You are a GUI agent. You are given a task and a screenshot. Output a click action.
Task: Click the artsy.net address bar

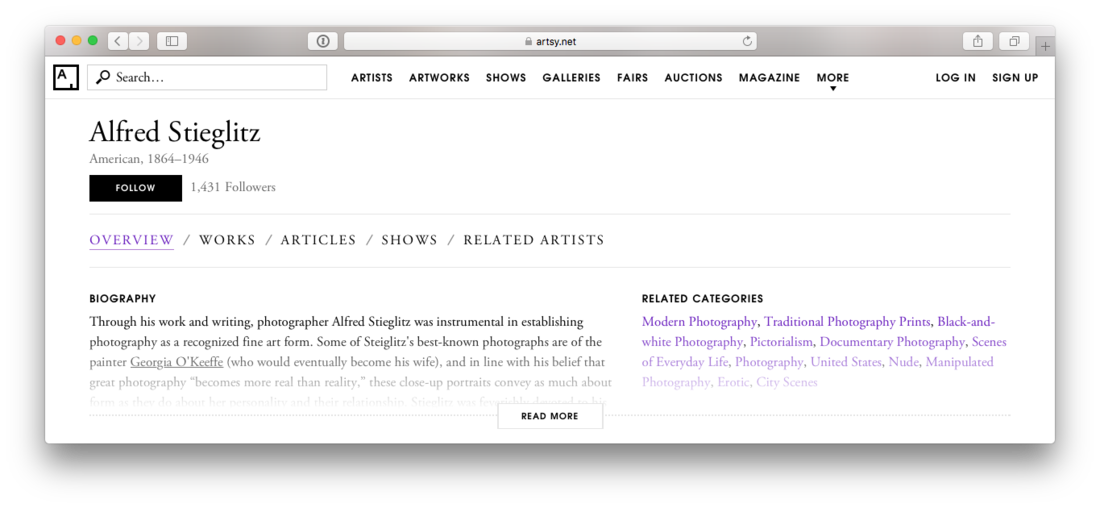pyautogui.click(x=550, y=41)
